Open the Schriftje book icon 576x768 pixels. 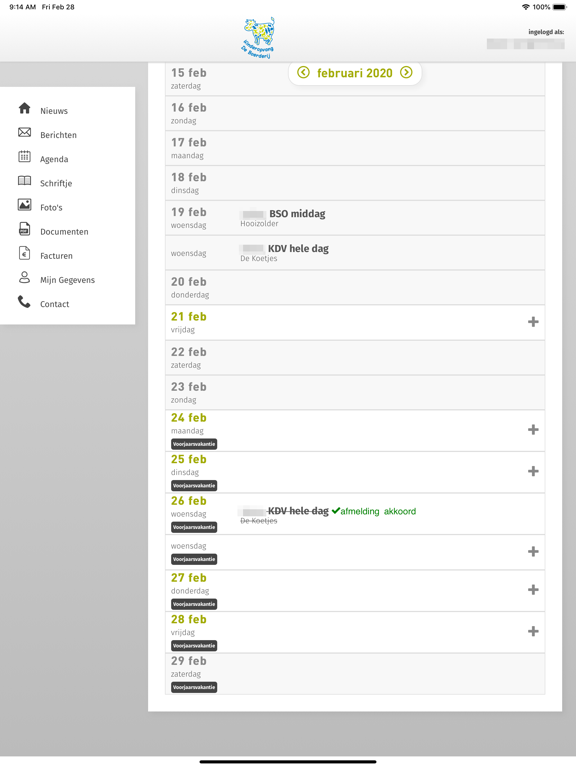(x=24, y=181)
